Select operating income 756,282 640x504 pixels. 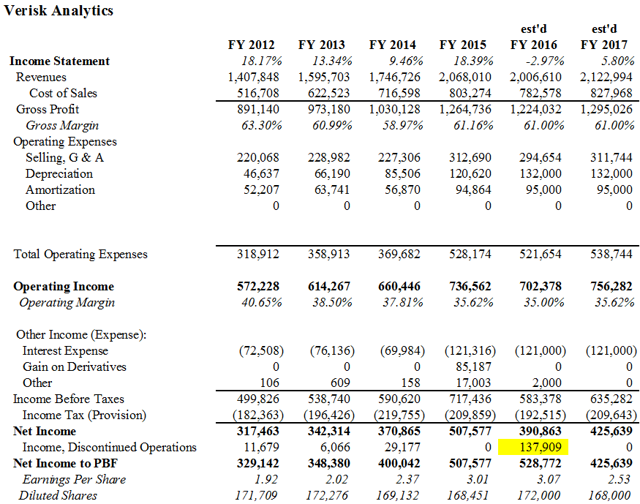pos(611,286)
